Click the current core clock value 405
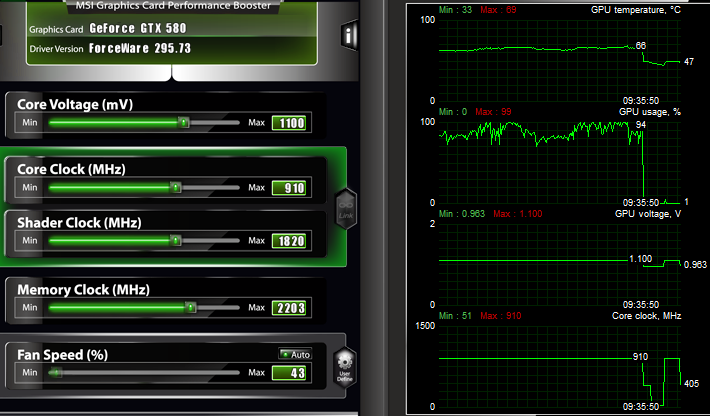 click(x=691, y=383)
